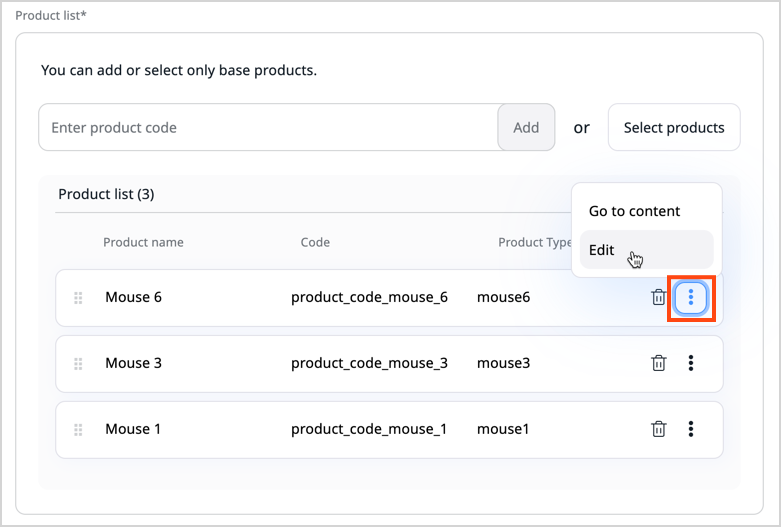
Task: Open the Mouse 3 three-dot options menu
Action: pos(691,363)
